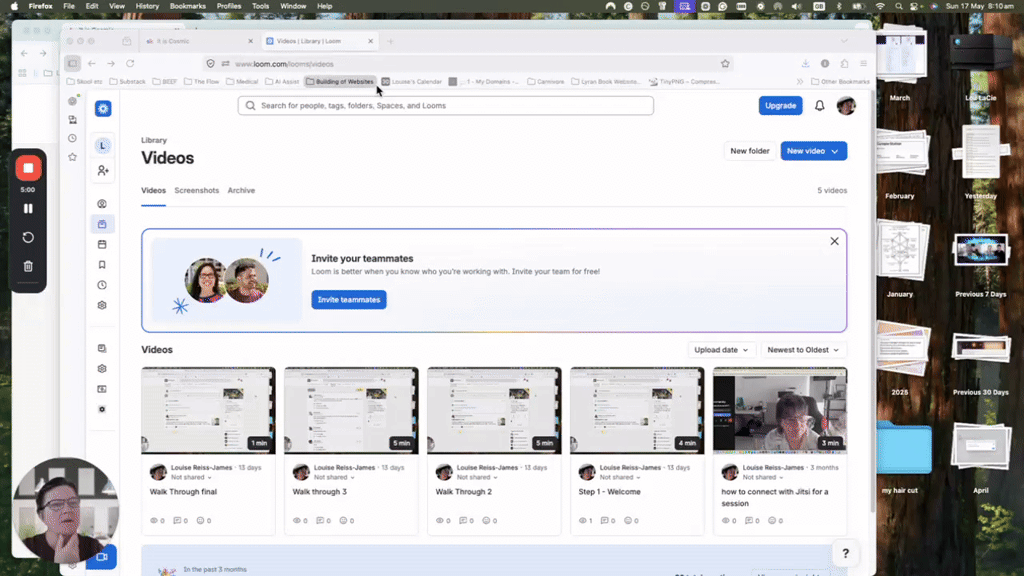The height and width of the screenshot is (576, 1024).
Task: Open the Bookmarks menu in menu bar
Action: point(187,6)
